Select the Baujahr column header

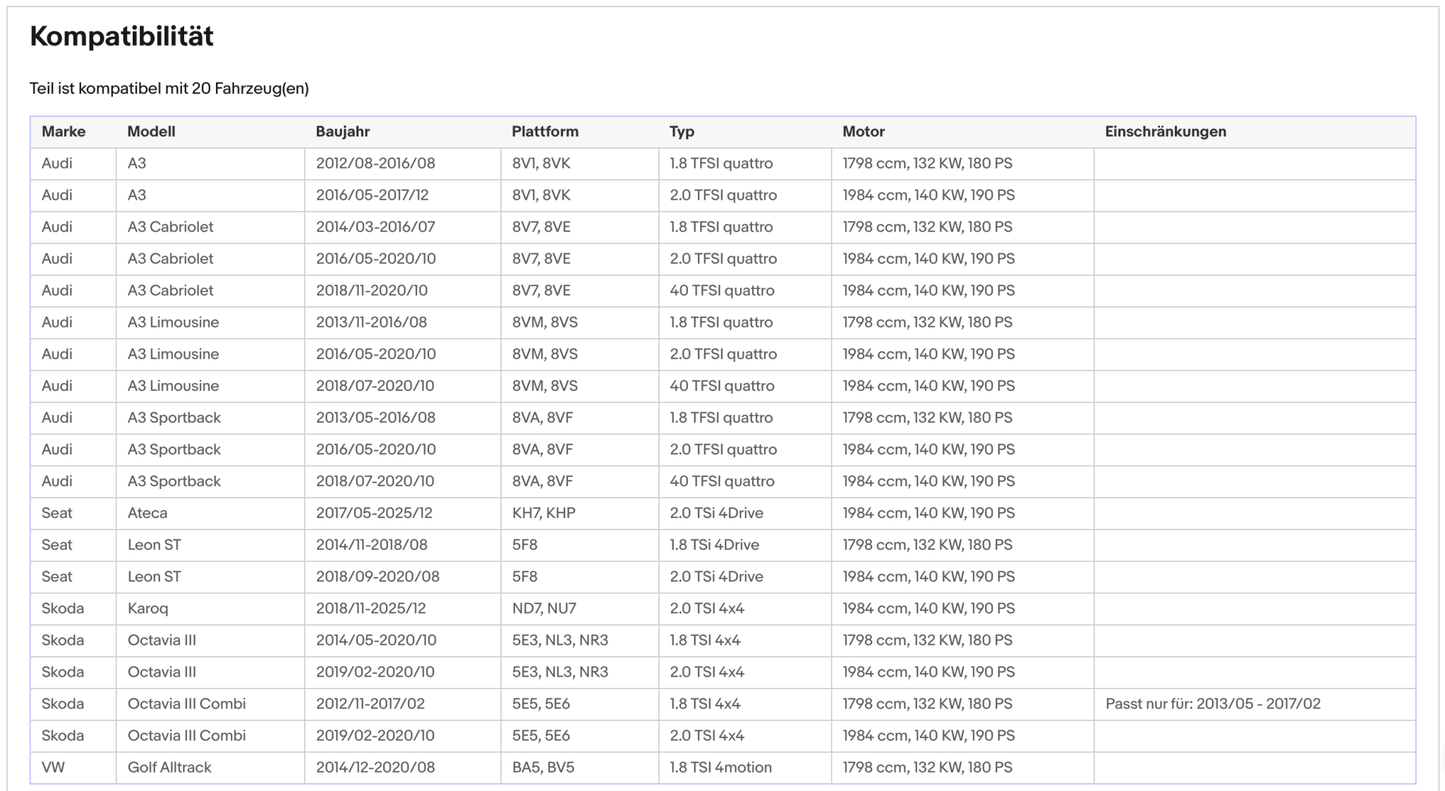[342, 132]
